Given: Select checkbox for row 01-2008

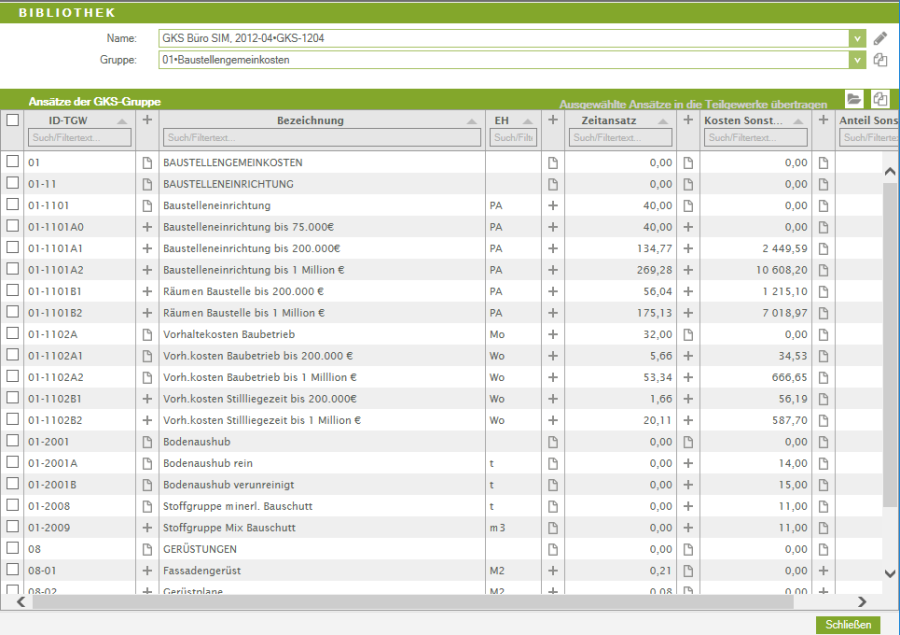Looking at the screenshot, I should (12, 506).
